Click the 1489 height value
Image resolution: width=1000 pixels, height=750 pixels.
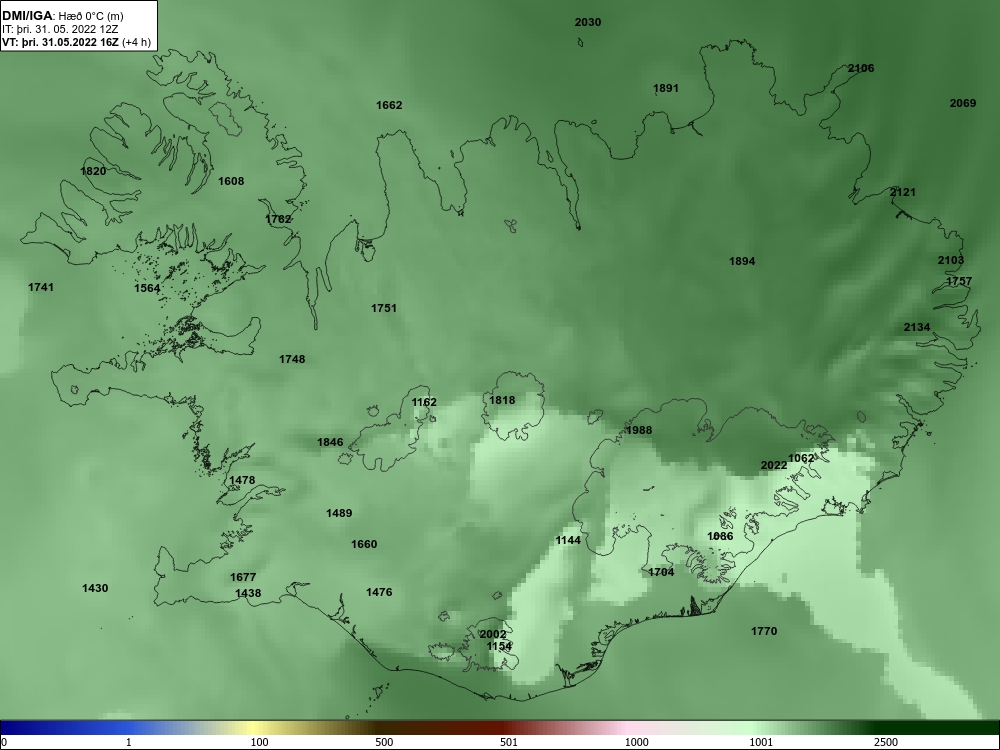[x=339, y=513]
